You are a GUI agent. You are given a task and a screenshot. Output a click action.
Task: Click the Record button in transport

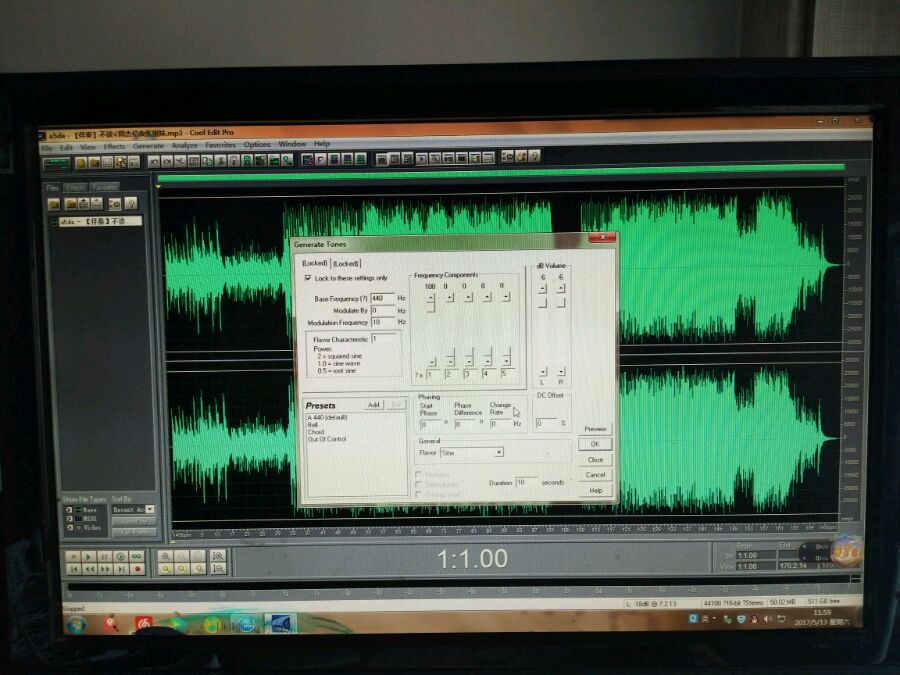pos(137,569)
